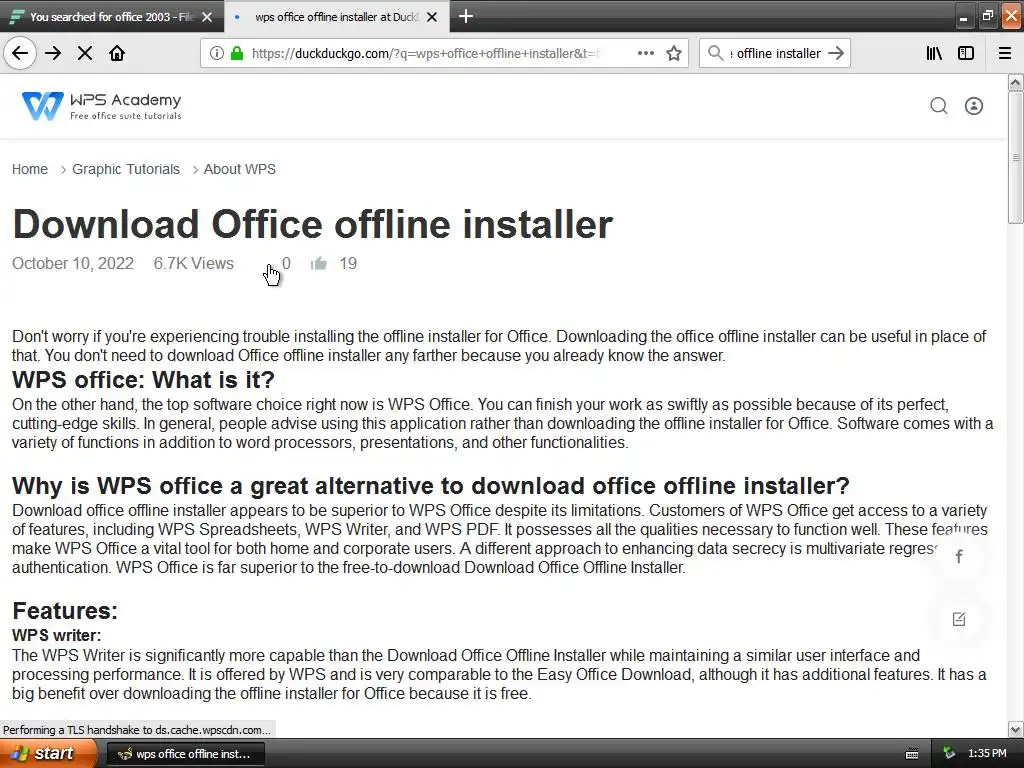Click the 'Why is WPS office a great alternative' heading

click(430, 486)
